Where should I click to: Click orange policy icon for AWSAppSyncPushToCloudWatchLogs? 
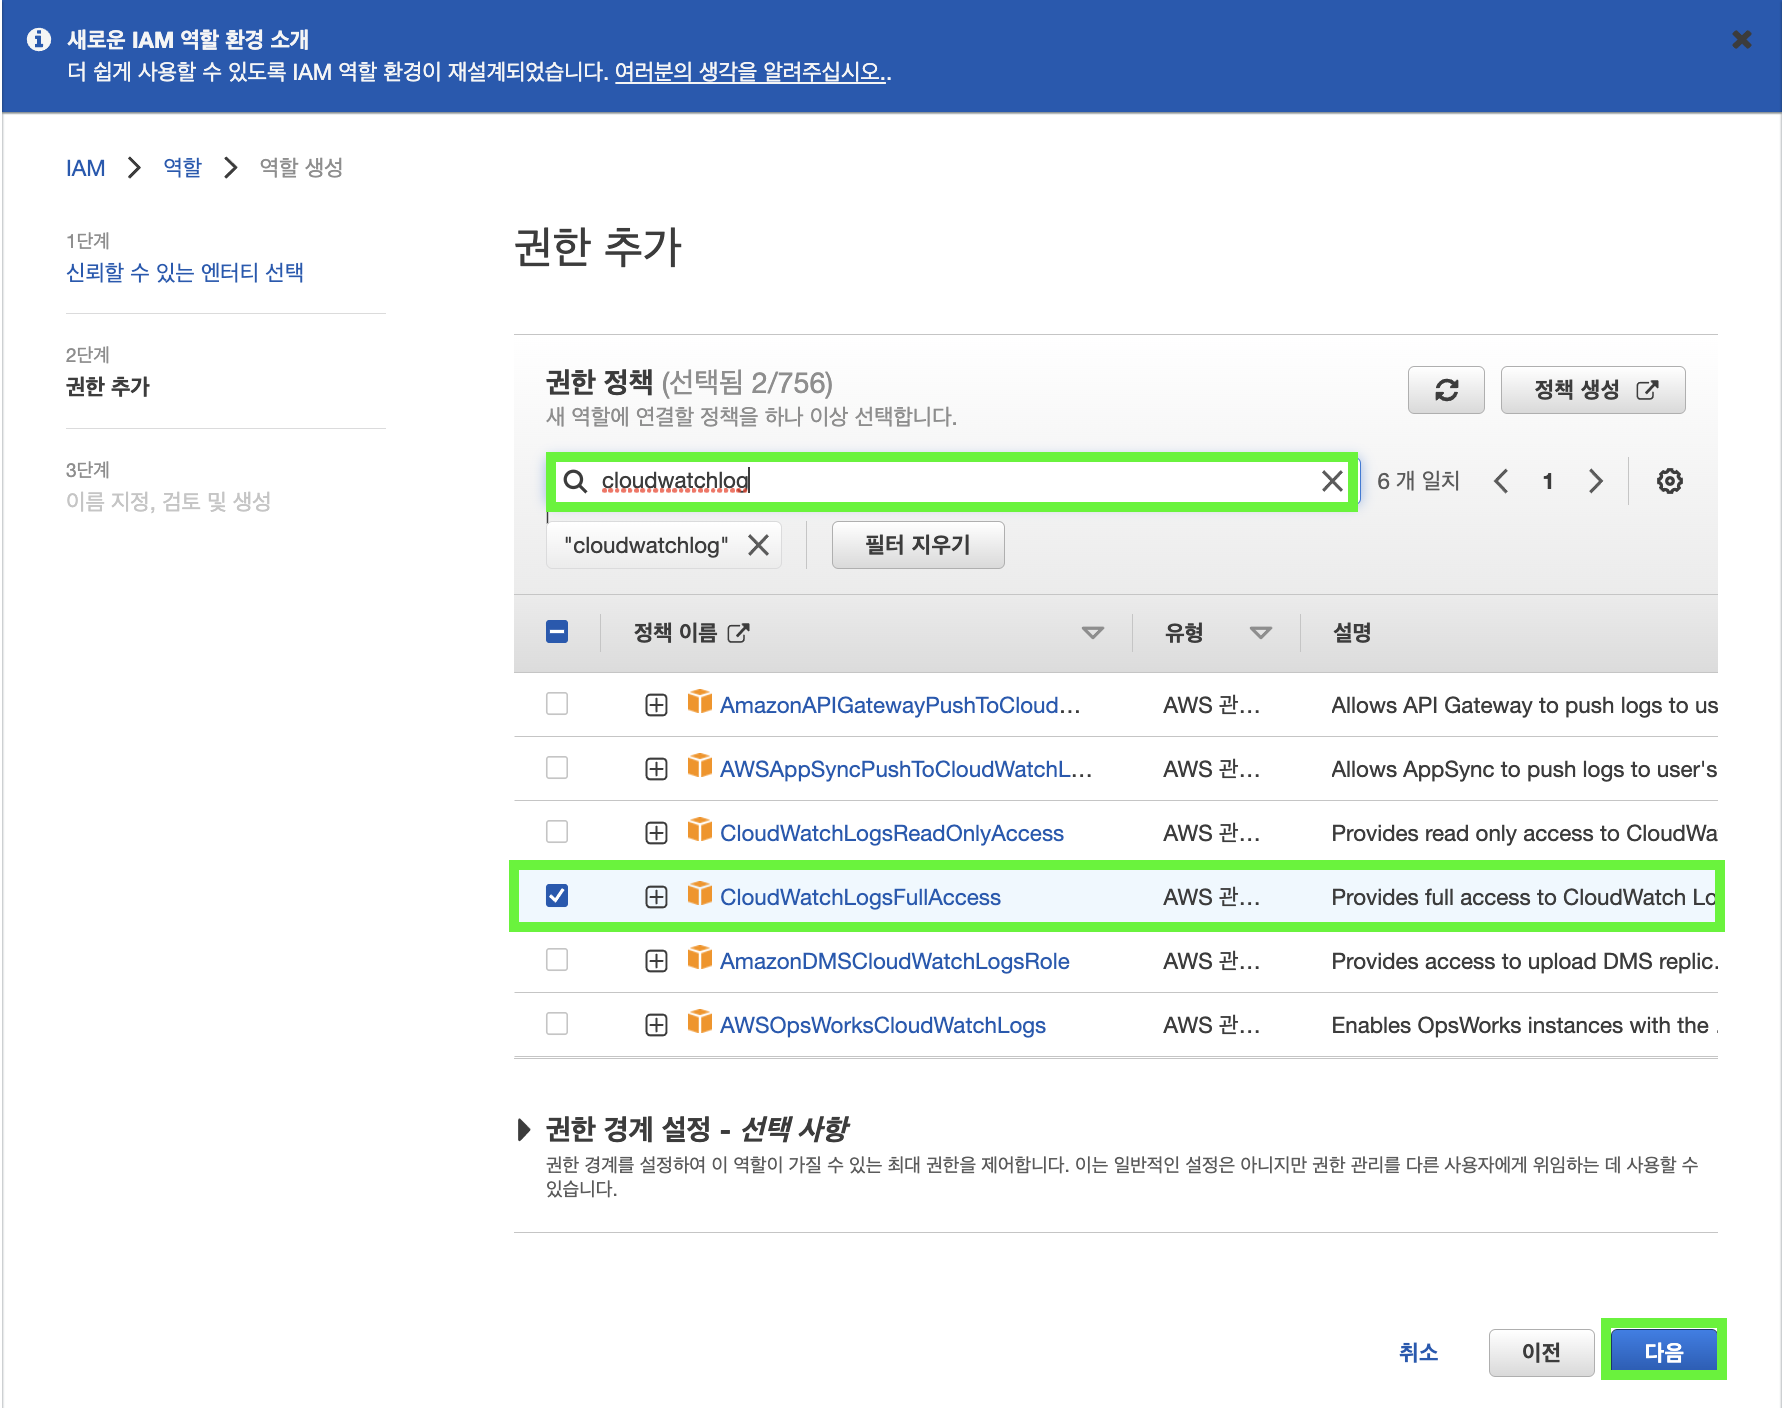point(700,766)
